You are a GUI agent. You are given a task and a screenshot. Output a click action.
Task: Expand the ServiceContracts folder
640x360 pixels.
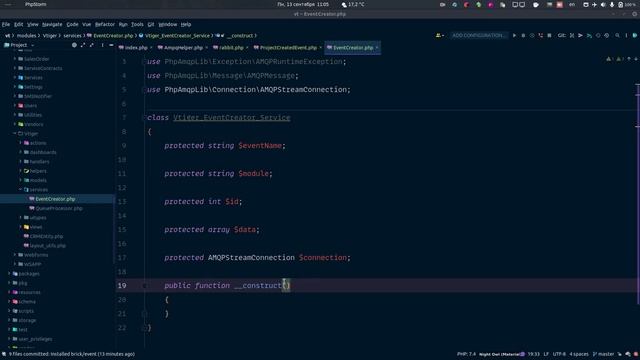click(x=15, y=68)
